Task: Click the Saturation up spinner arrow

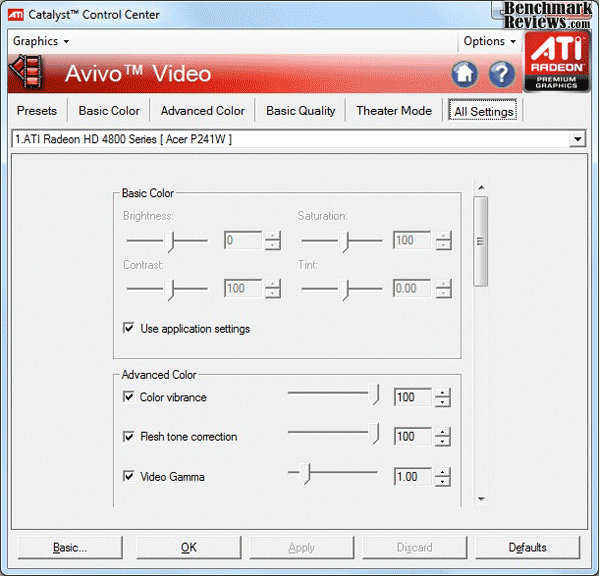Action: point(443,236)
